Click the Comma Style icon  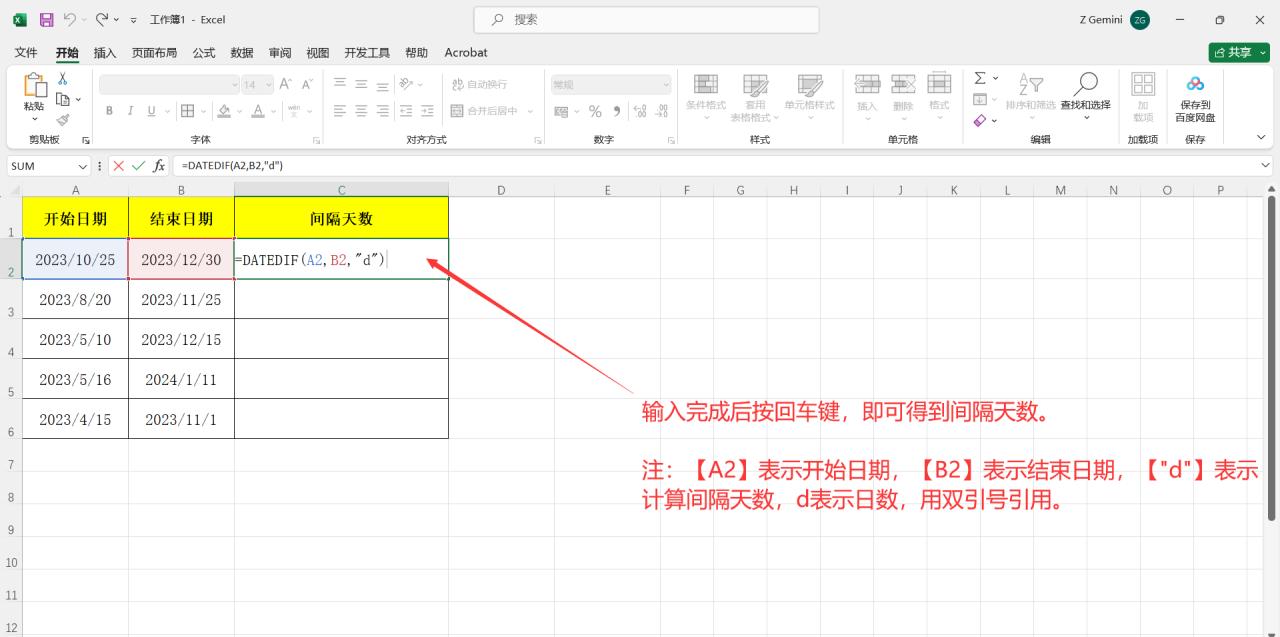coord(617,111)
